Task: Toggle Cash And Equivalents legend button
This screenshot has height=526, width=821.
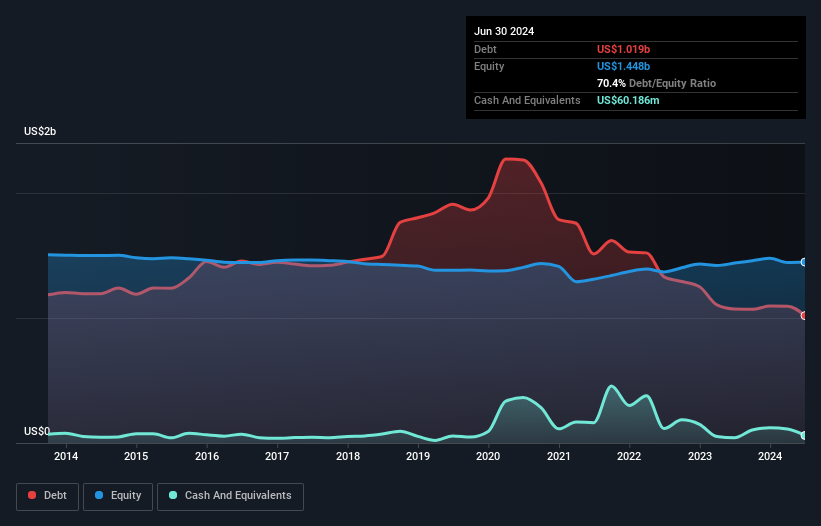Action: (230, 496)
